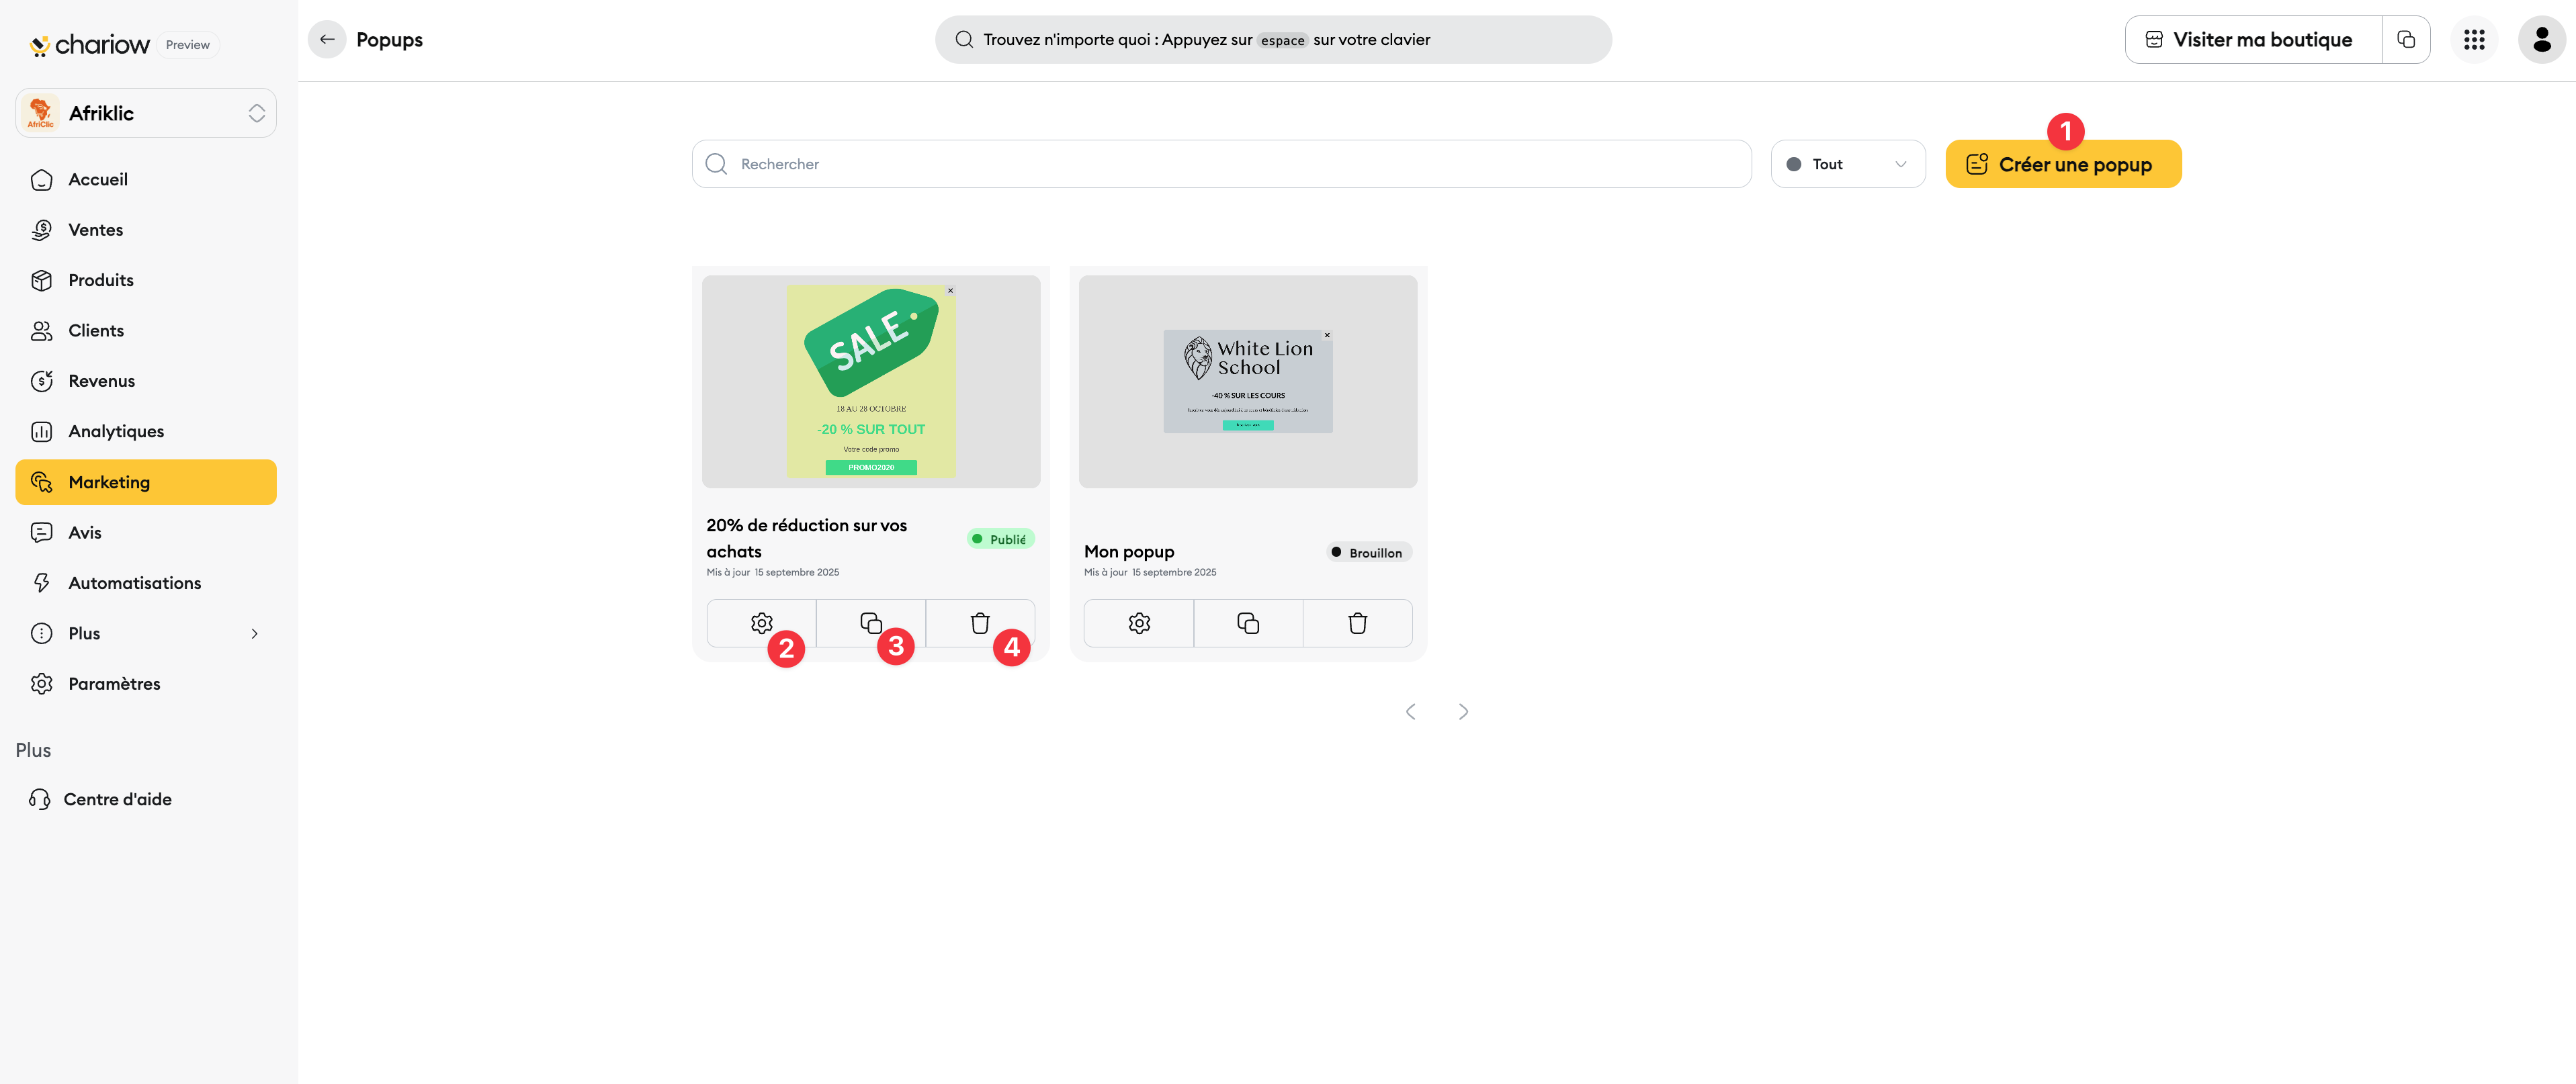Open the user profile avatar
Screen dimensions: 2576x1084
[x=2541, y=40]
